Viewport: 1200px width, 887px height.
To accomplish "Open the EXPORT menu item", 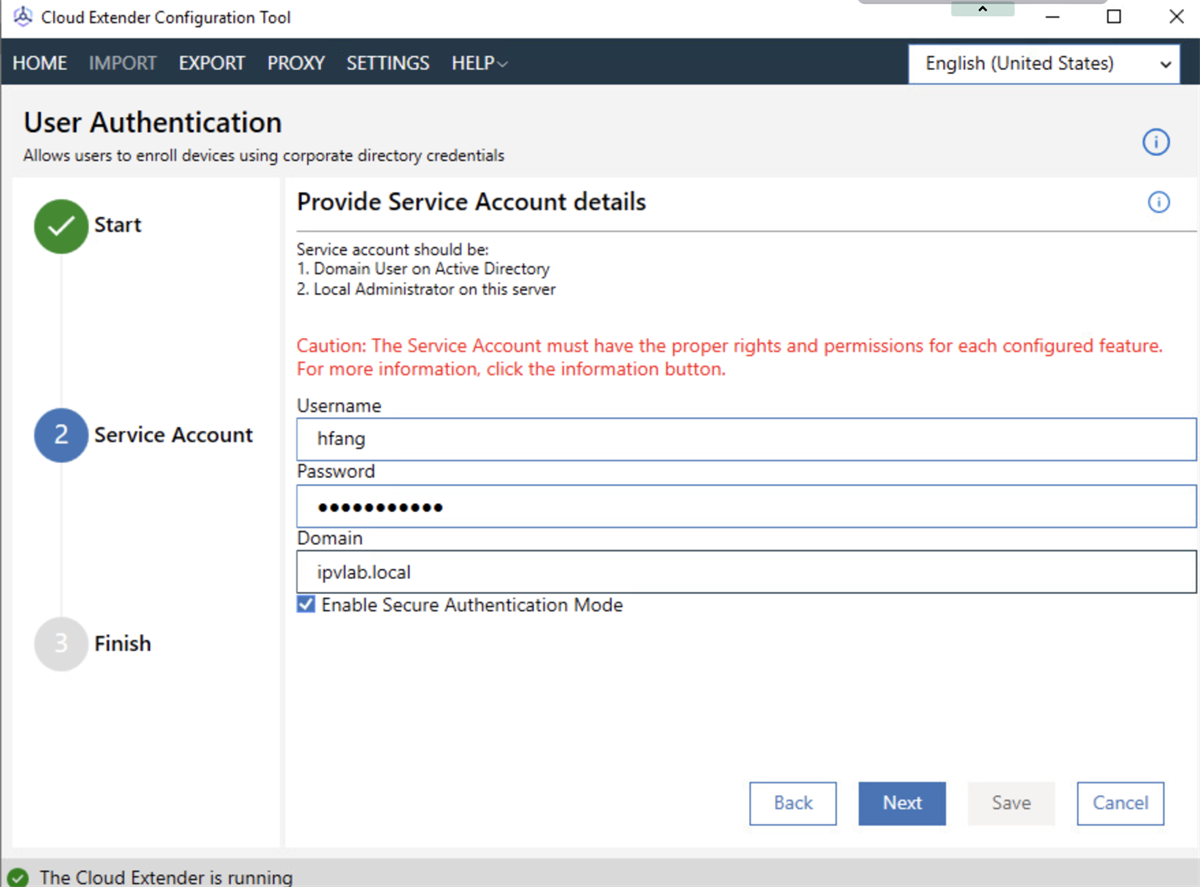I will coord(212,63).
